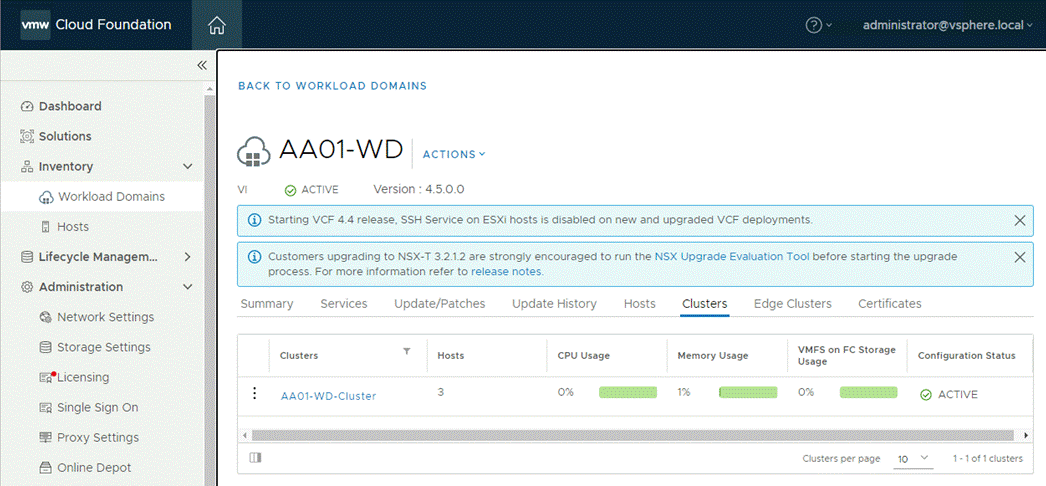This screenshot has width=1046, height=486.
Task: Open Online Depot
Action: tap(94, 467)
